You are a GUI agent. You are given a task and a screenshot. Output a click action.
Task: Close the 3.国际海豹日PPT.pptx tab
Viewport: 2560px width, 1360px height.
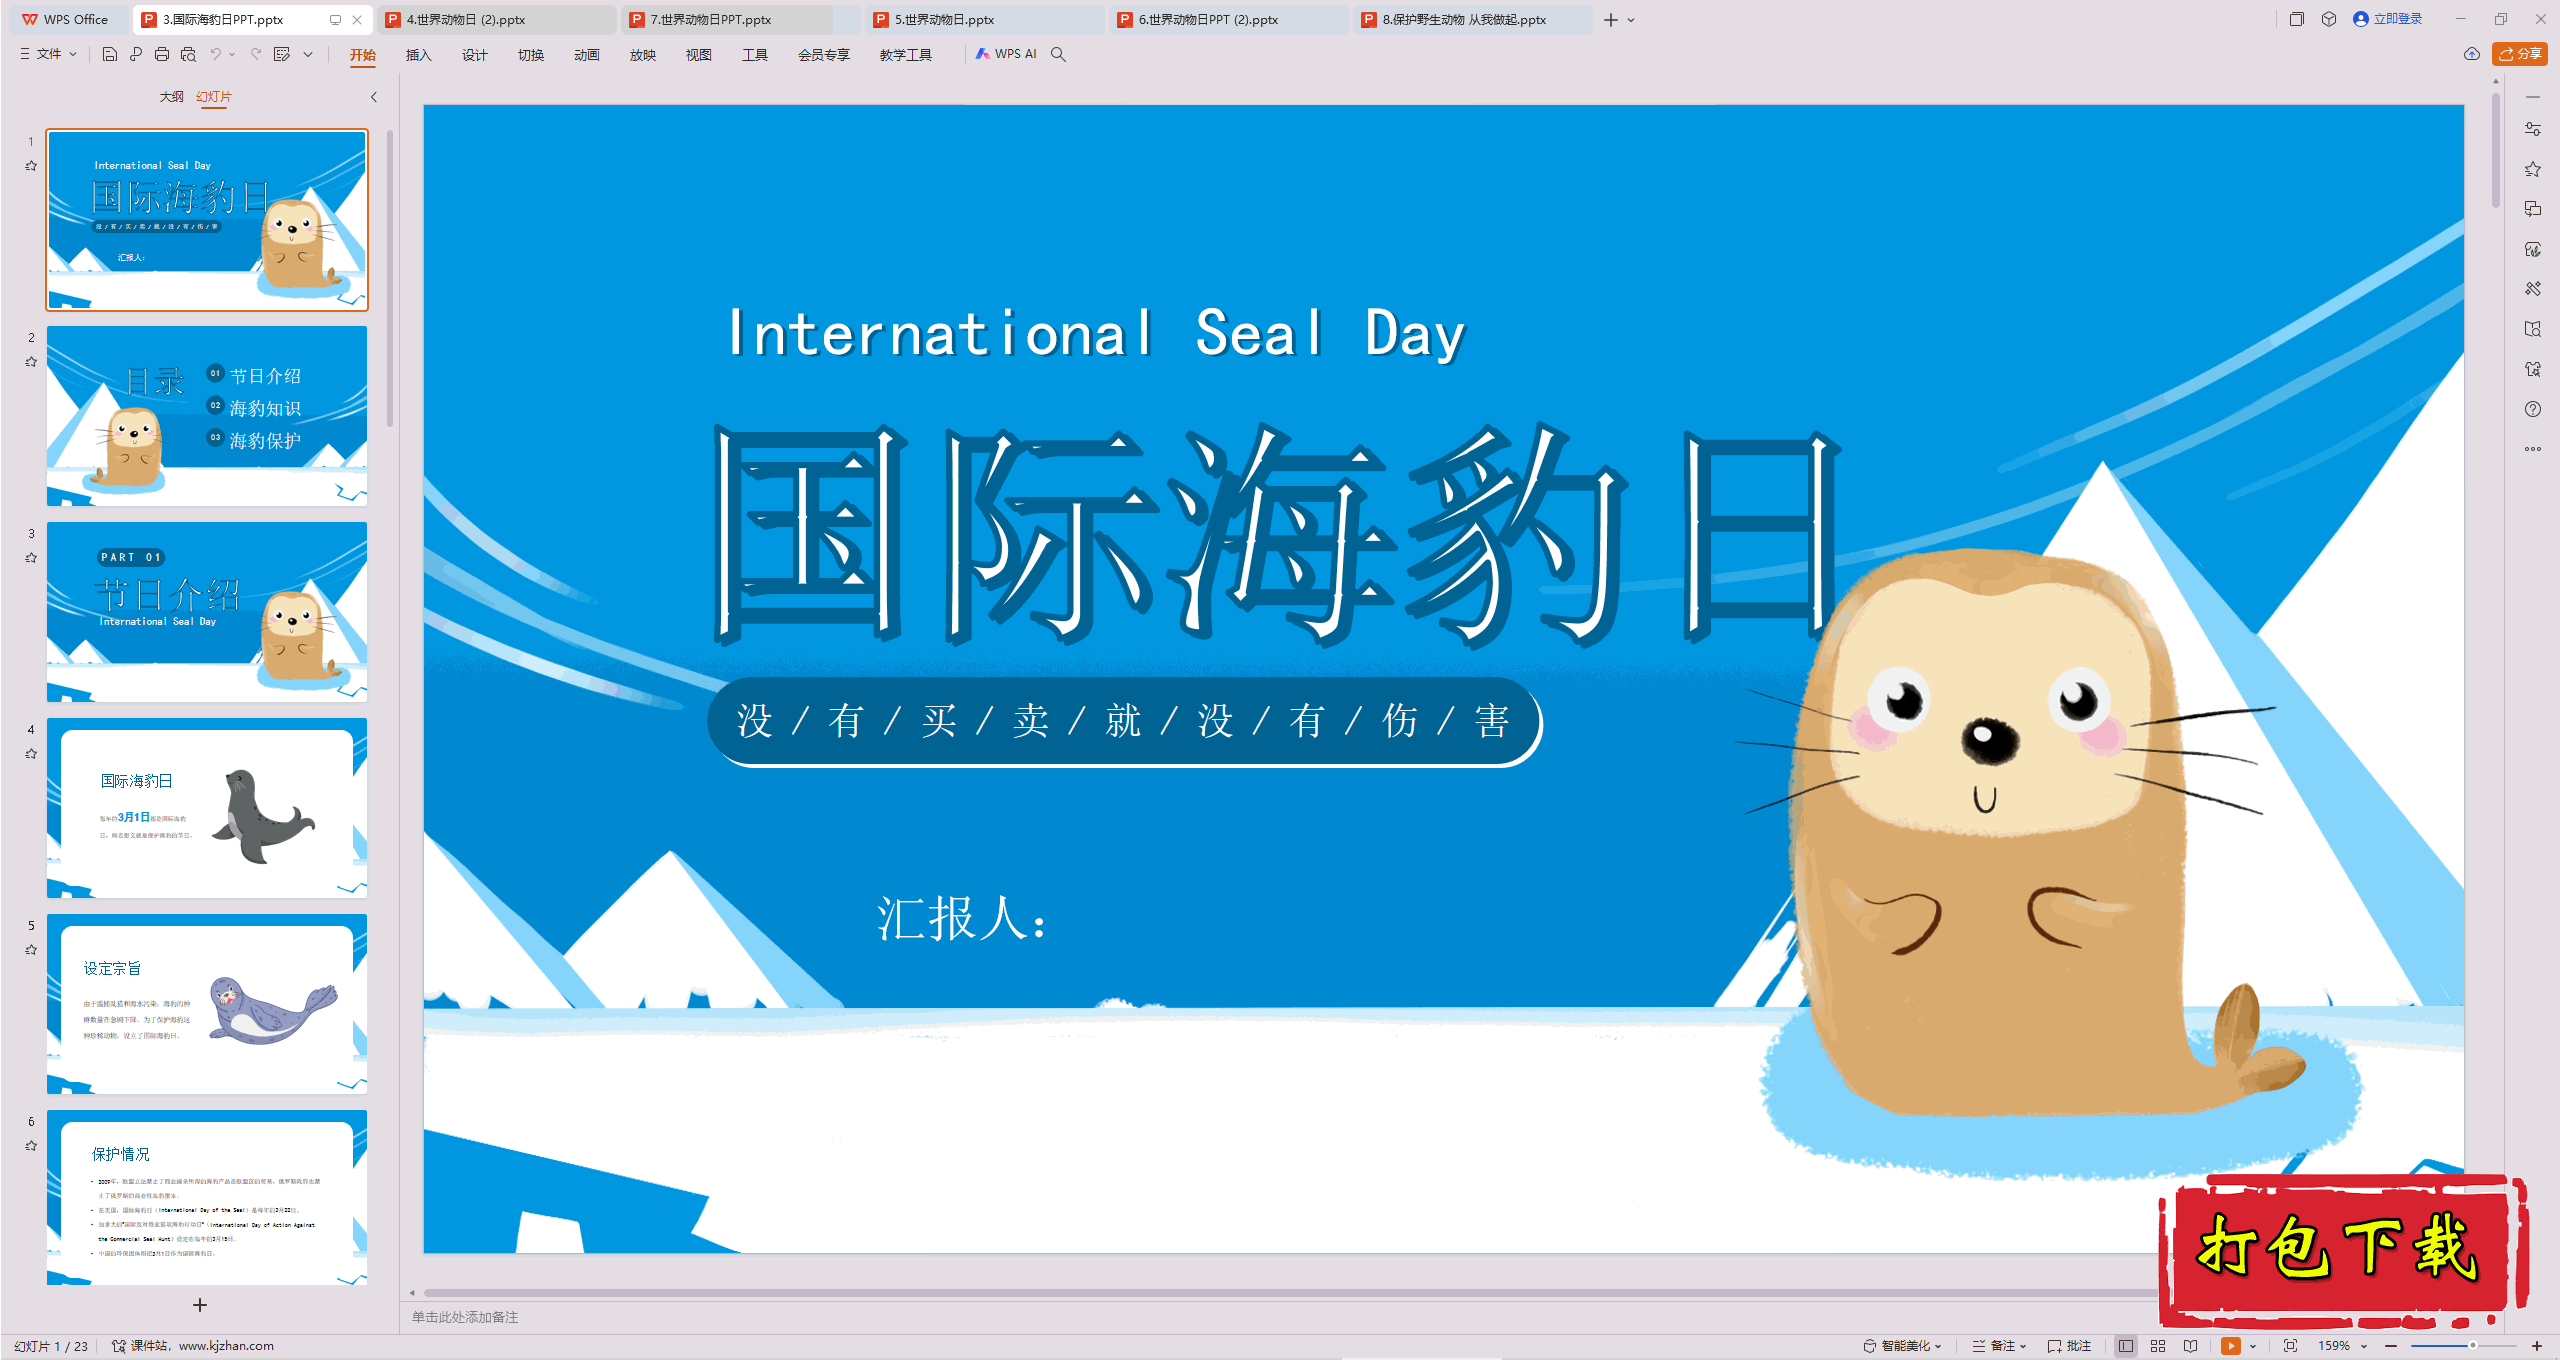[357, 19]
